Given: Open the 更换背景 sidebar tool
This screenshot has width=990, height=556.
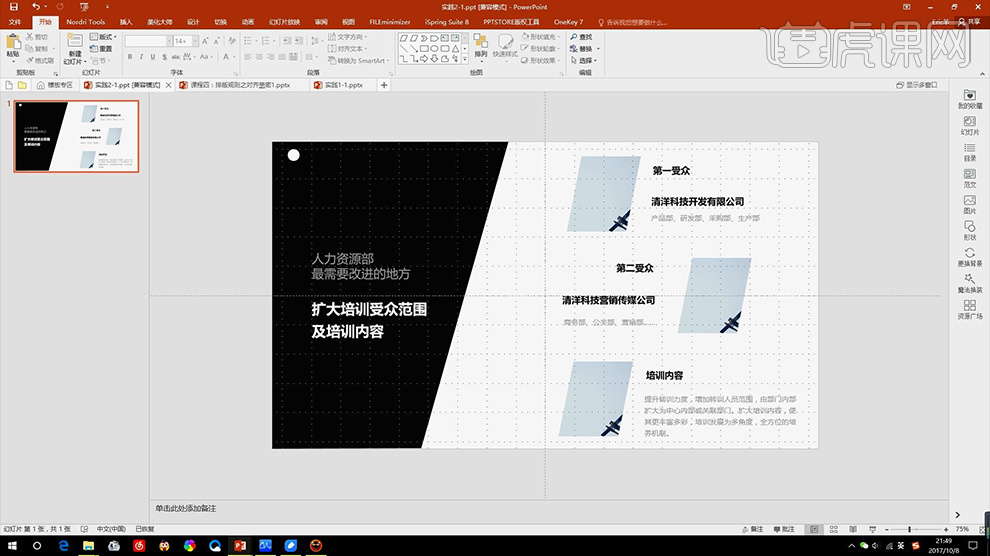Looking at the screenshot, I should point(969,257).
